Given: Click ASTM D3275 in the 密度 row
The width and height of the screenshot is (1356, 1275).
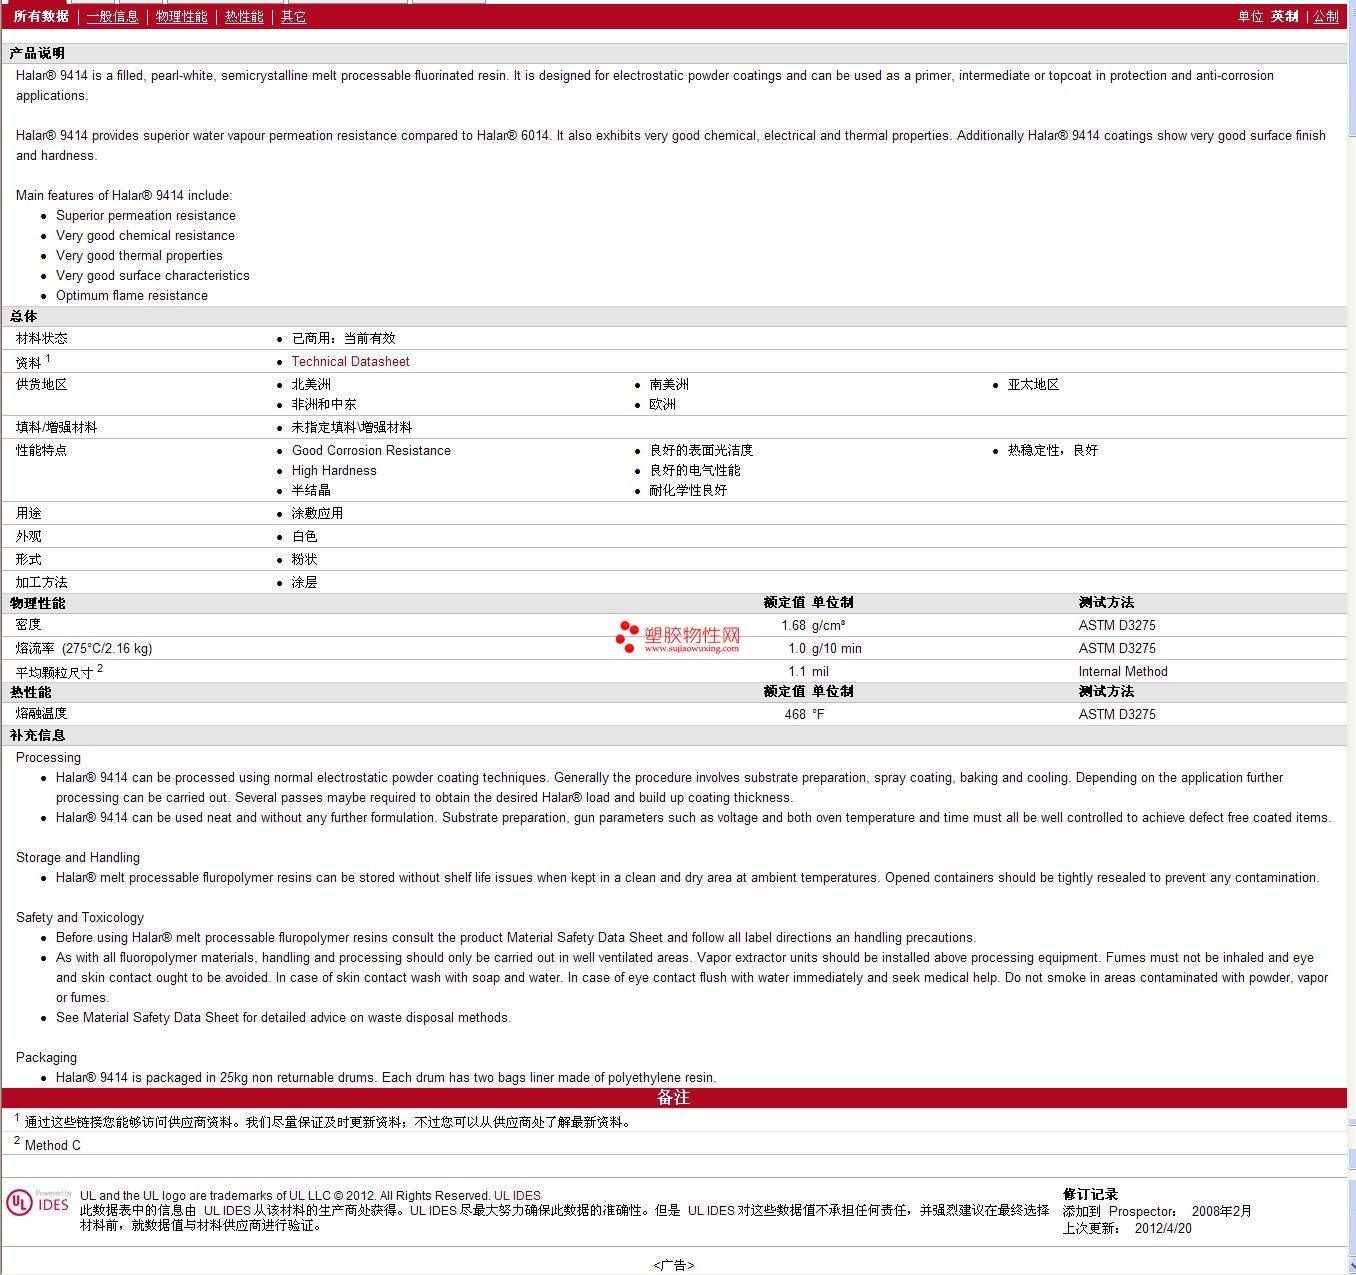Looking at the screenshot, I should pos(1117,626).
